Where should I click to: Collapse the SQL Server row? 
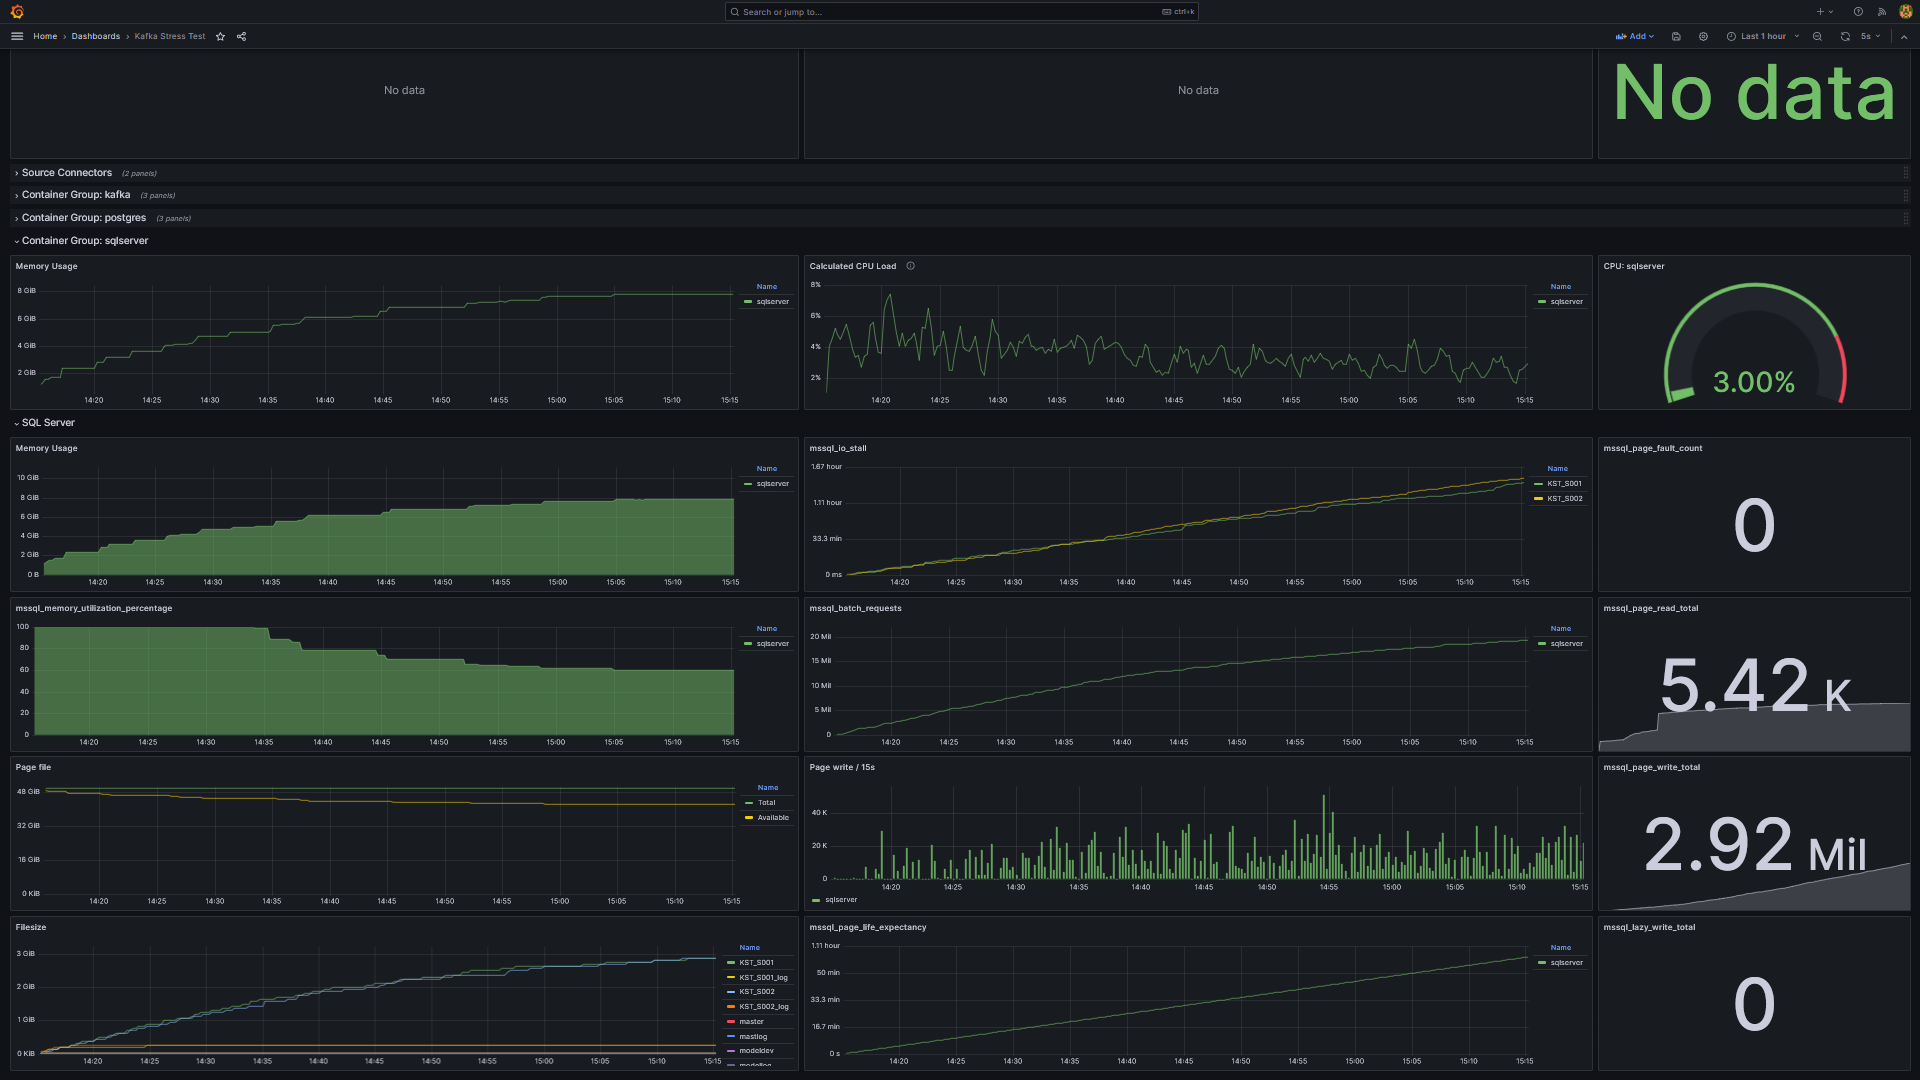pos(48,423)
